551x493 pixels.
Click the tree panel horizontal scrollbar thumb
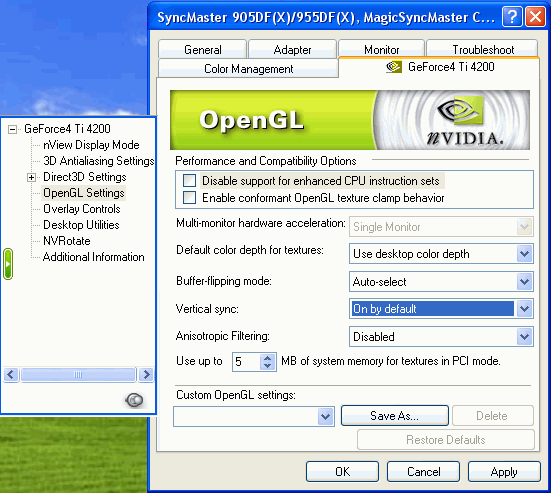[78, 375]
